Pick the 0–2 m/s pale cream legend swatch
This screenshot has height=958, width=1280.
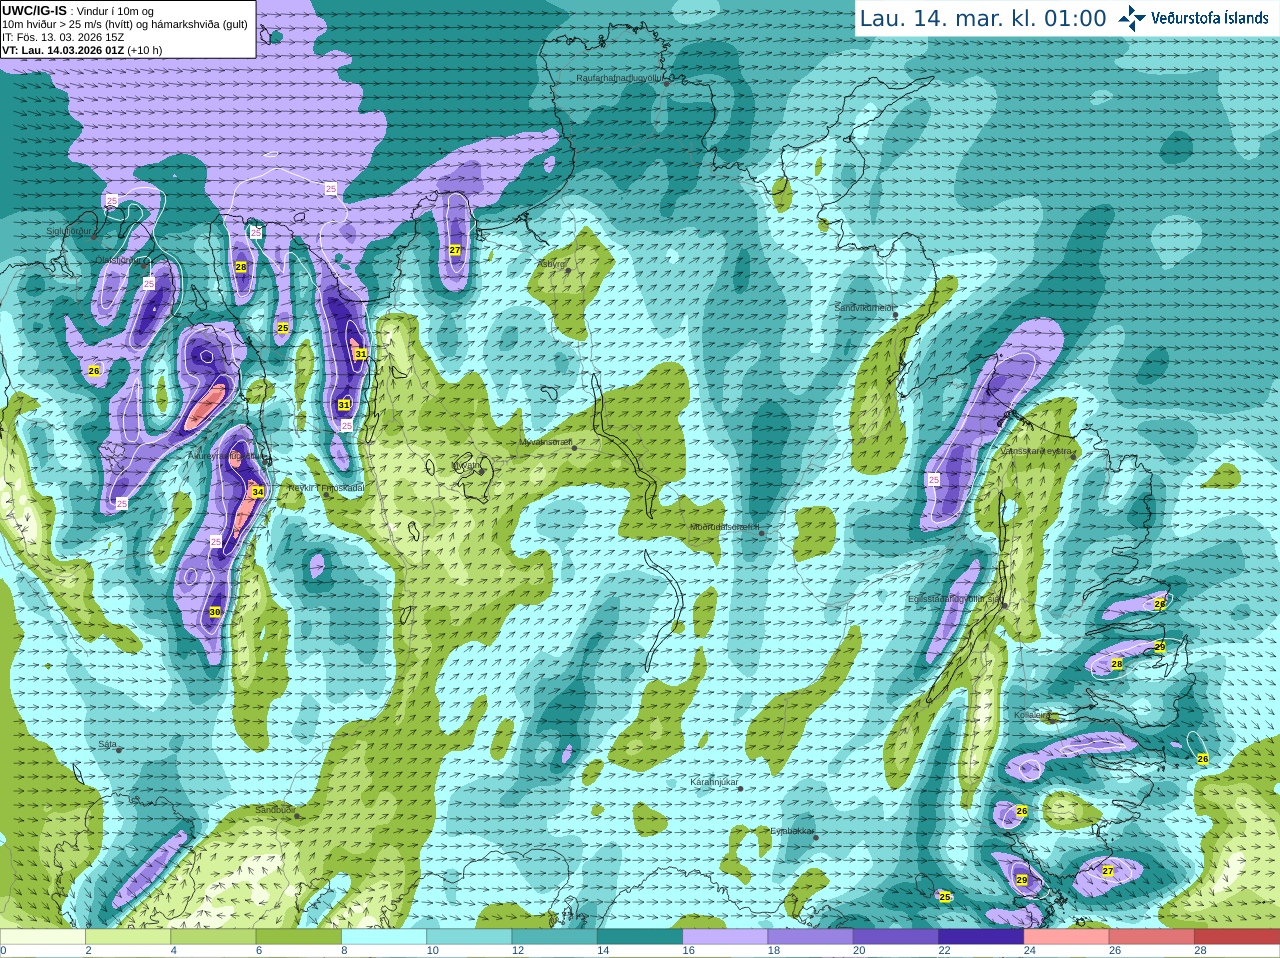(x=43, y=937)
